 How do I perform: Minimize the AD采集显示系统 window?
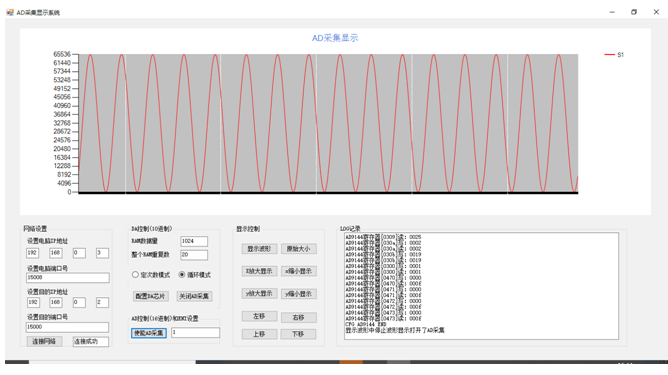click(612, 12)
